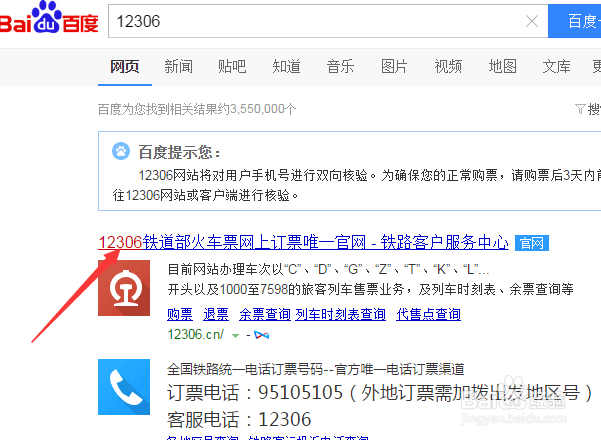
Task: Select the text 订票电话：95105105
Action: [x=255, y=392]
